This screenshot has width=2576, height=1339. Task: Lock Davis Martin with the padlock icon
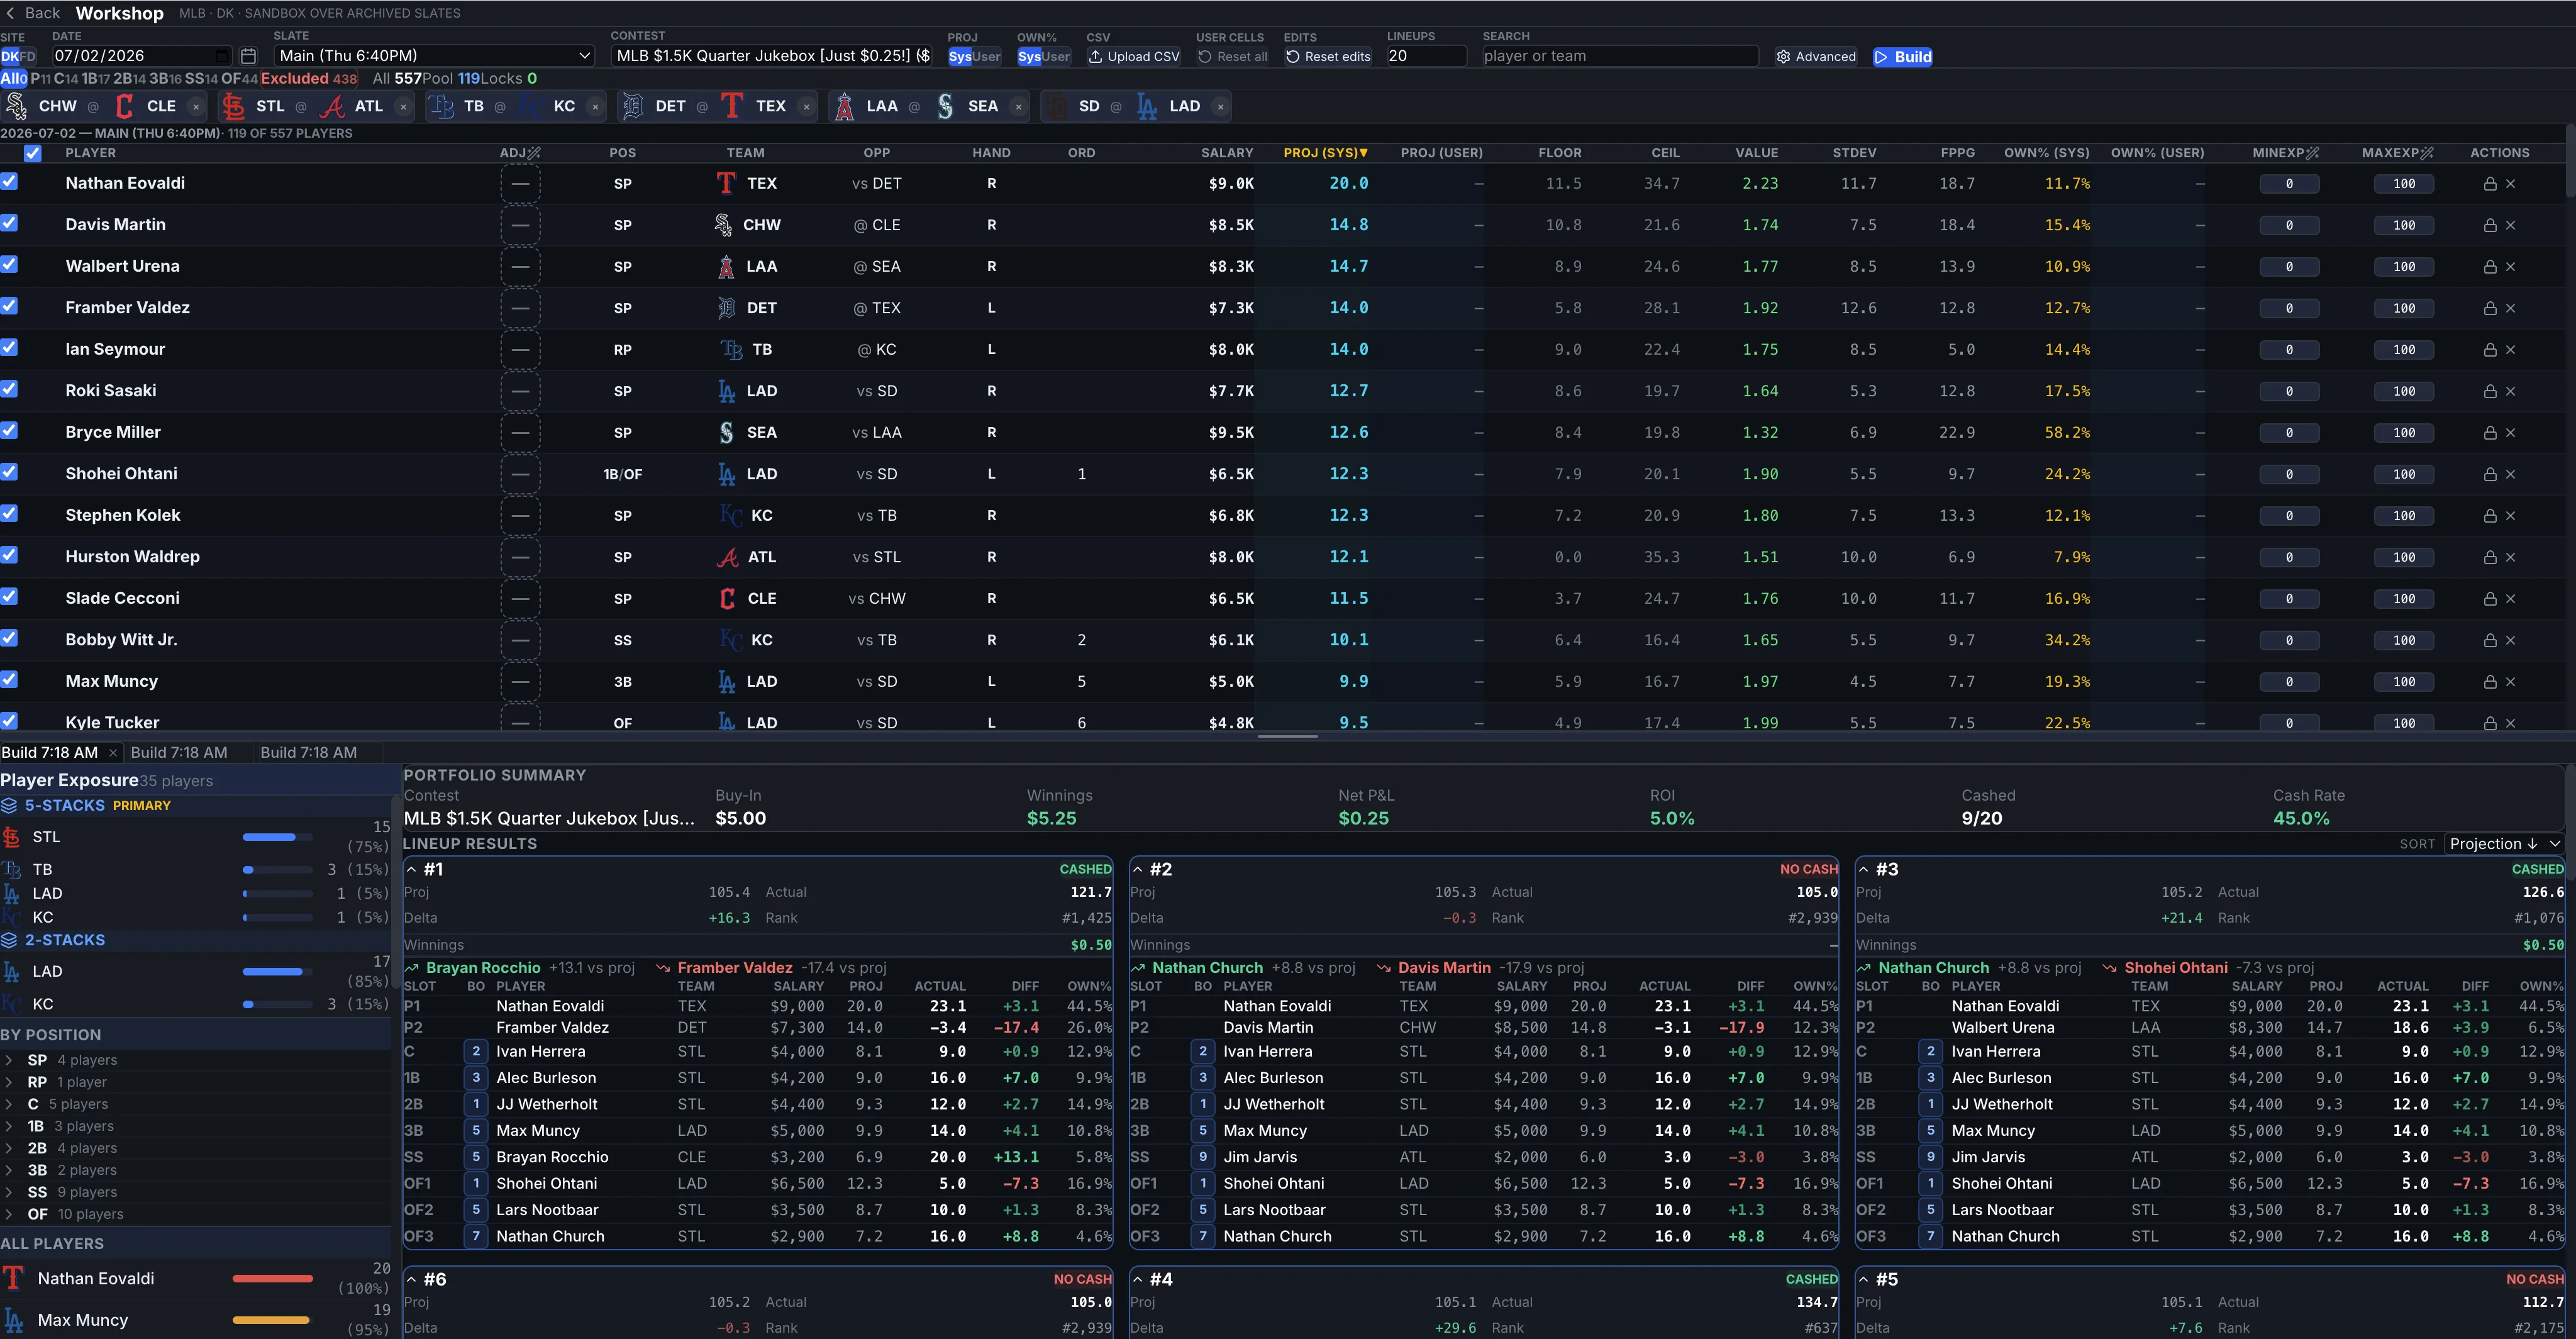click(2490, 226)
